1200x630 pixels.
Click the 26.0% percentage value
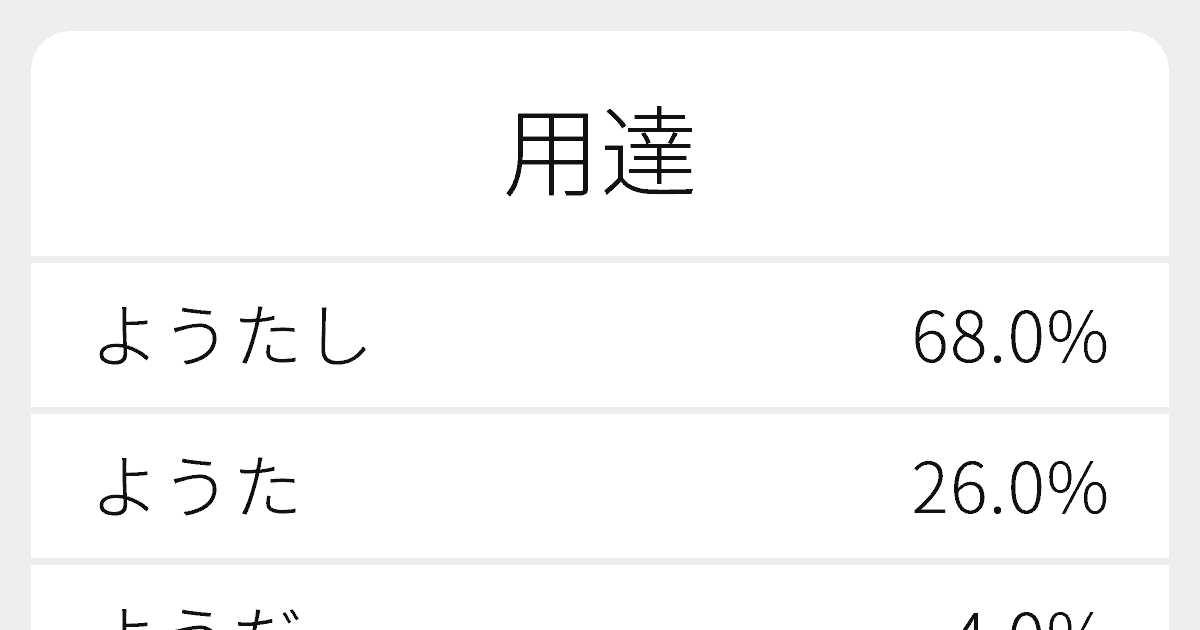(1009, 489)
